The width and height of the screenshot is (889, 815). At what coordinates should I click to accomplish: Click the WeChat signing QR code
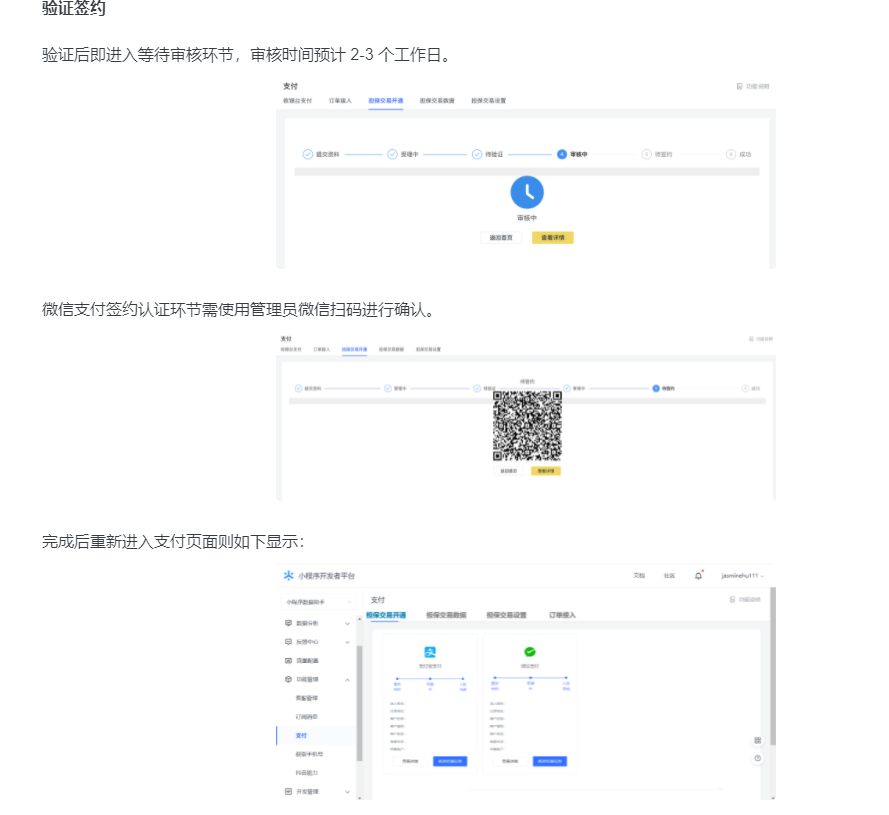[x=527, y=426]
